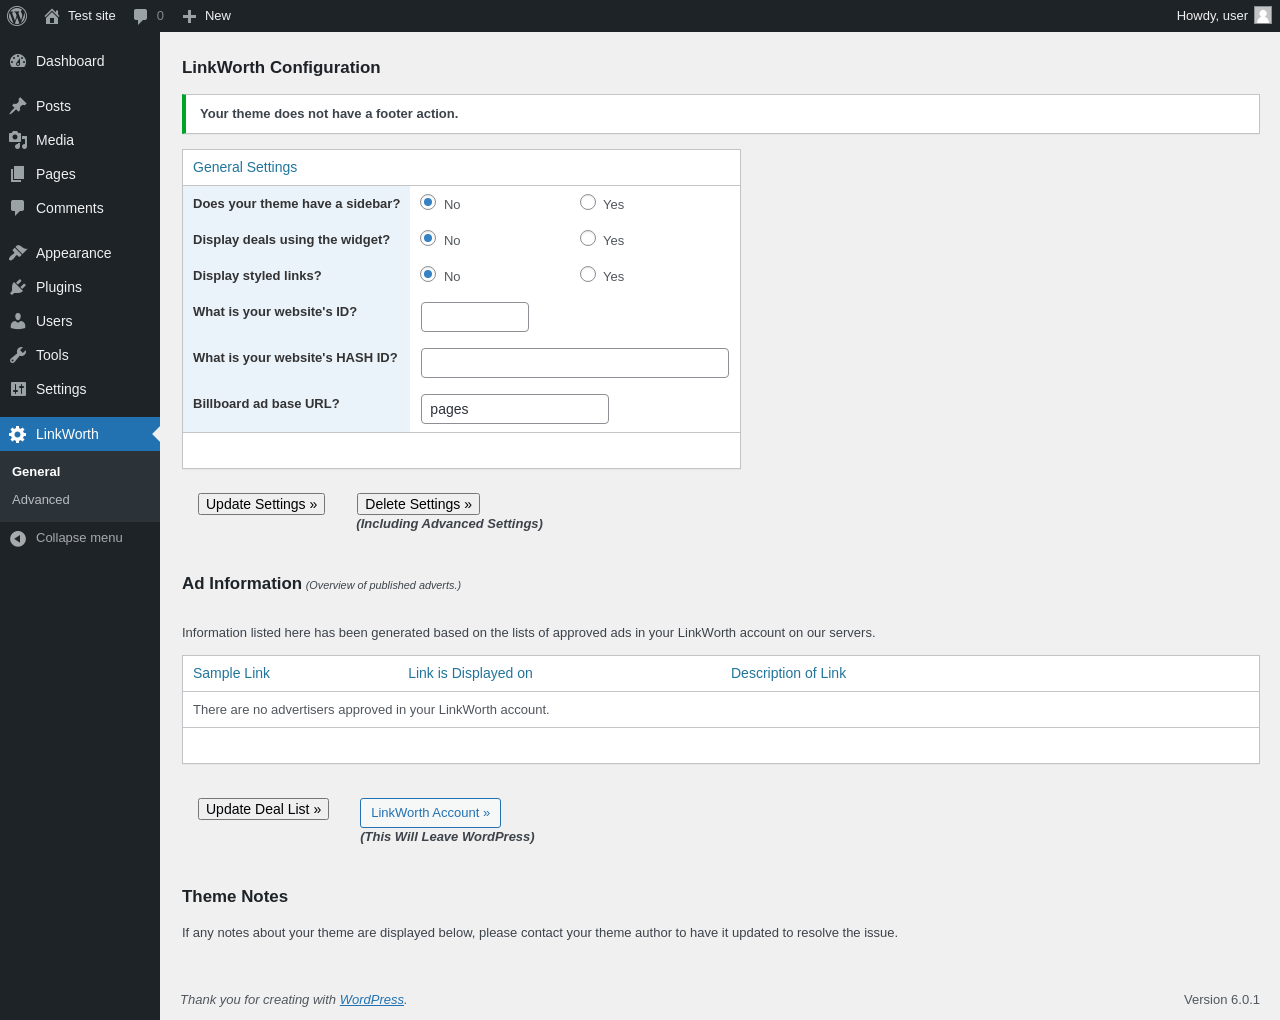The height and width of the screenshot is (1020, 1280).
Task: Click the Plugins plug icon
Action: coord(18,287)
